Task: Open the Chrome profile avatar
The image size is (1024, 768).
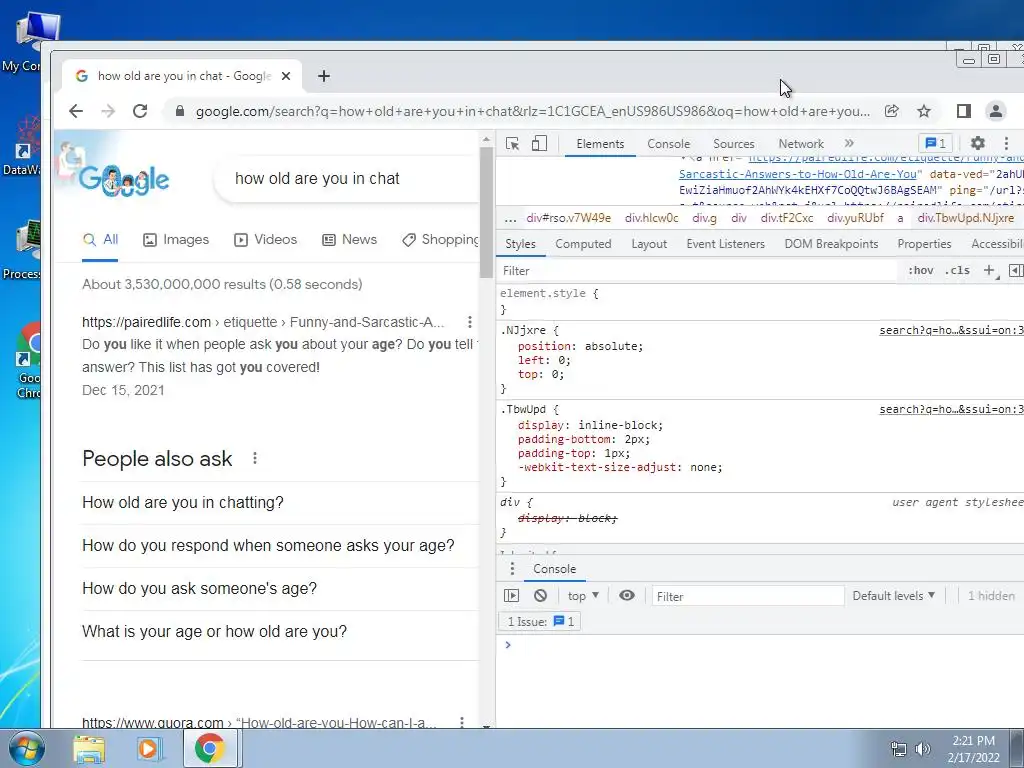Action: tap(995, 111)
